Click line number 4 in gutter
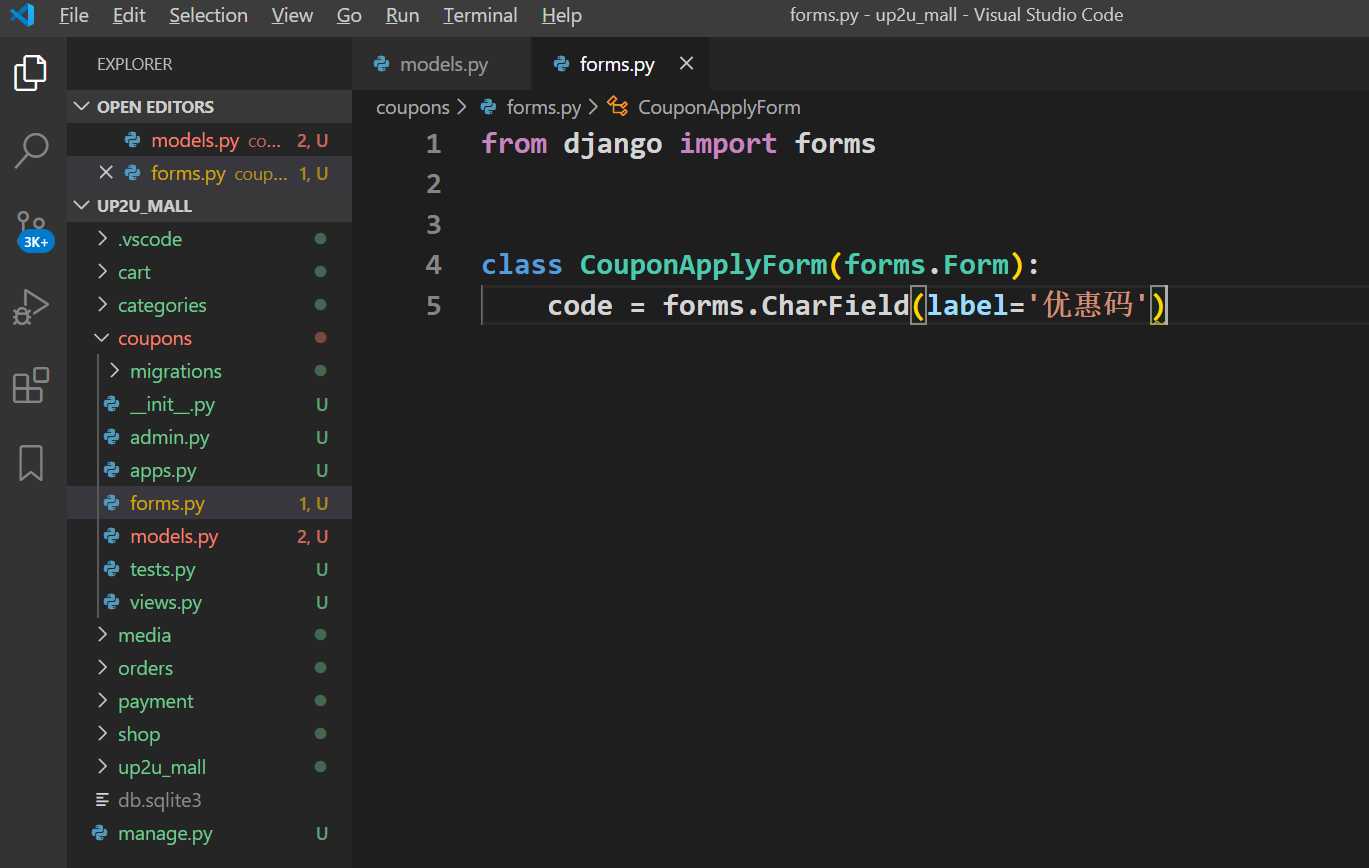Viewport: 1369px width, 868px height. coord(433,265)
